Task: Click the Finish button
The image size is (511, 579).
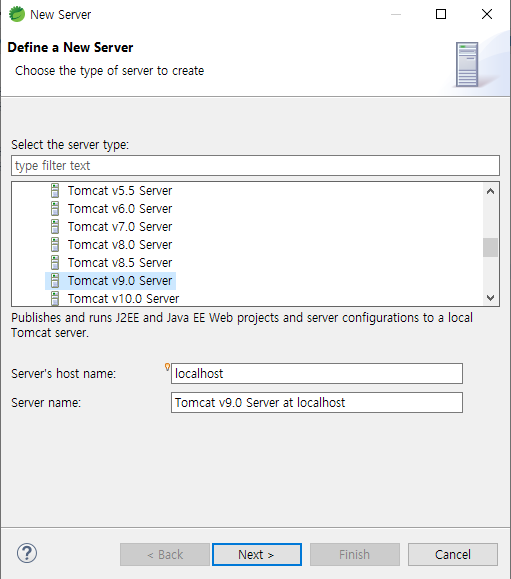Action: coord(354,554)
